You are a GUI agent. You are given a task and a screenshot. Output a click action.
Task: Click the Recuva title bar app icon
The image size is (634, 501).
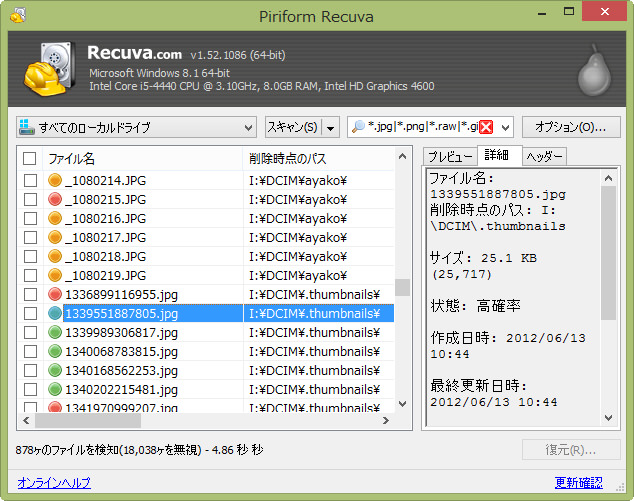pos(18,16)
